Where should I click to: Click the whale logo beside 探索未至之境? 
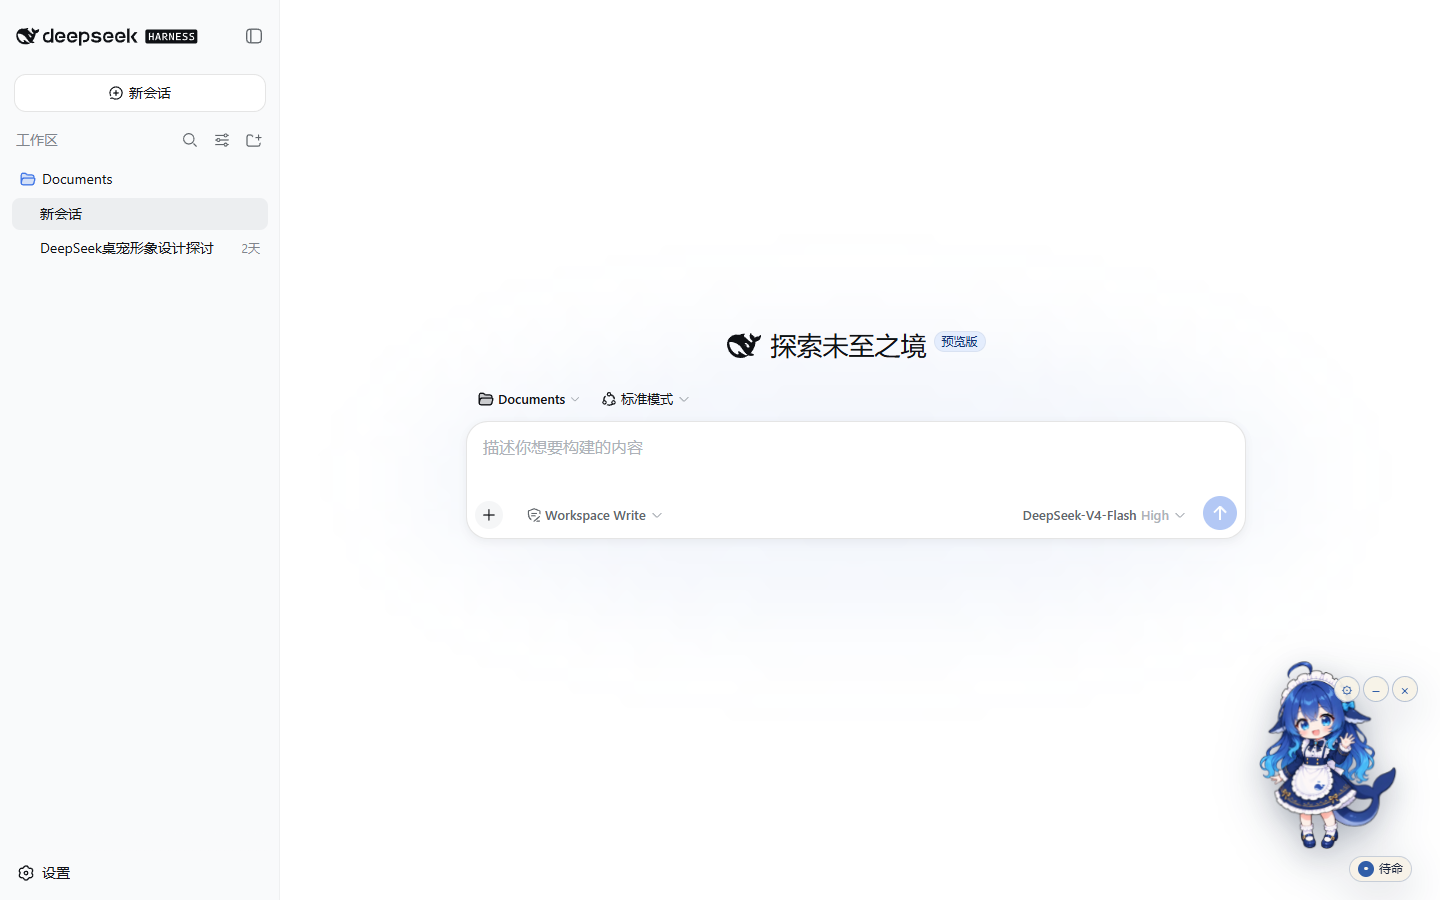[744, 346]
